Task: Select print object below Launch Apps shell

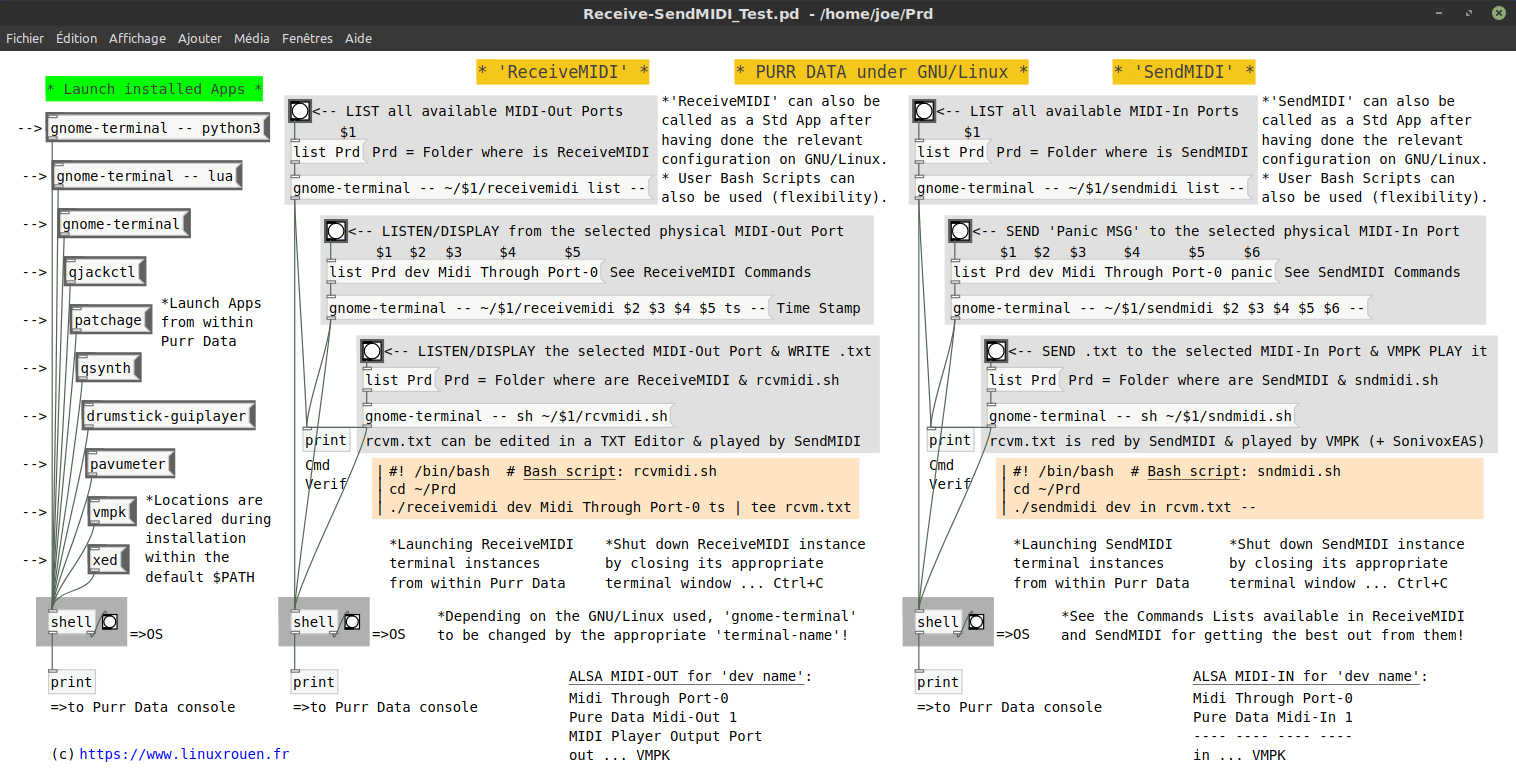Action: click(x=71, y=682)
